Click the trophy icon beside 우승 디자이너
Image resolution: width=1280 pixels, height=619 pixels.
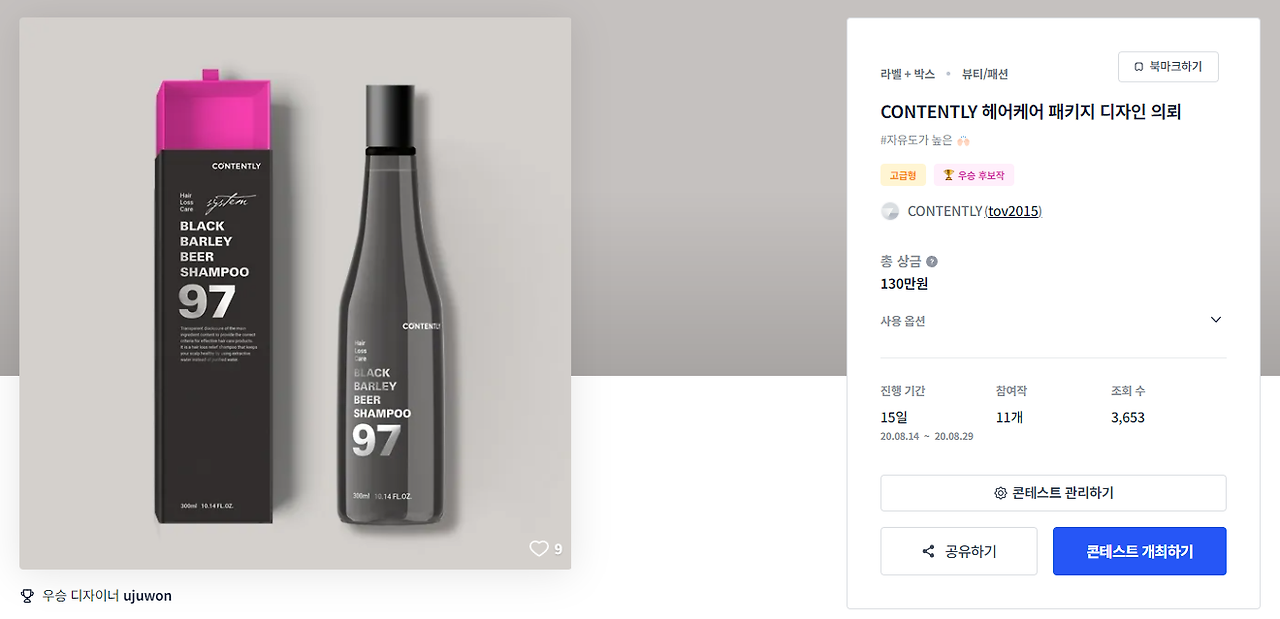point(27,596)
